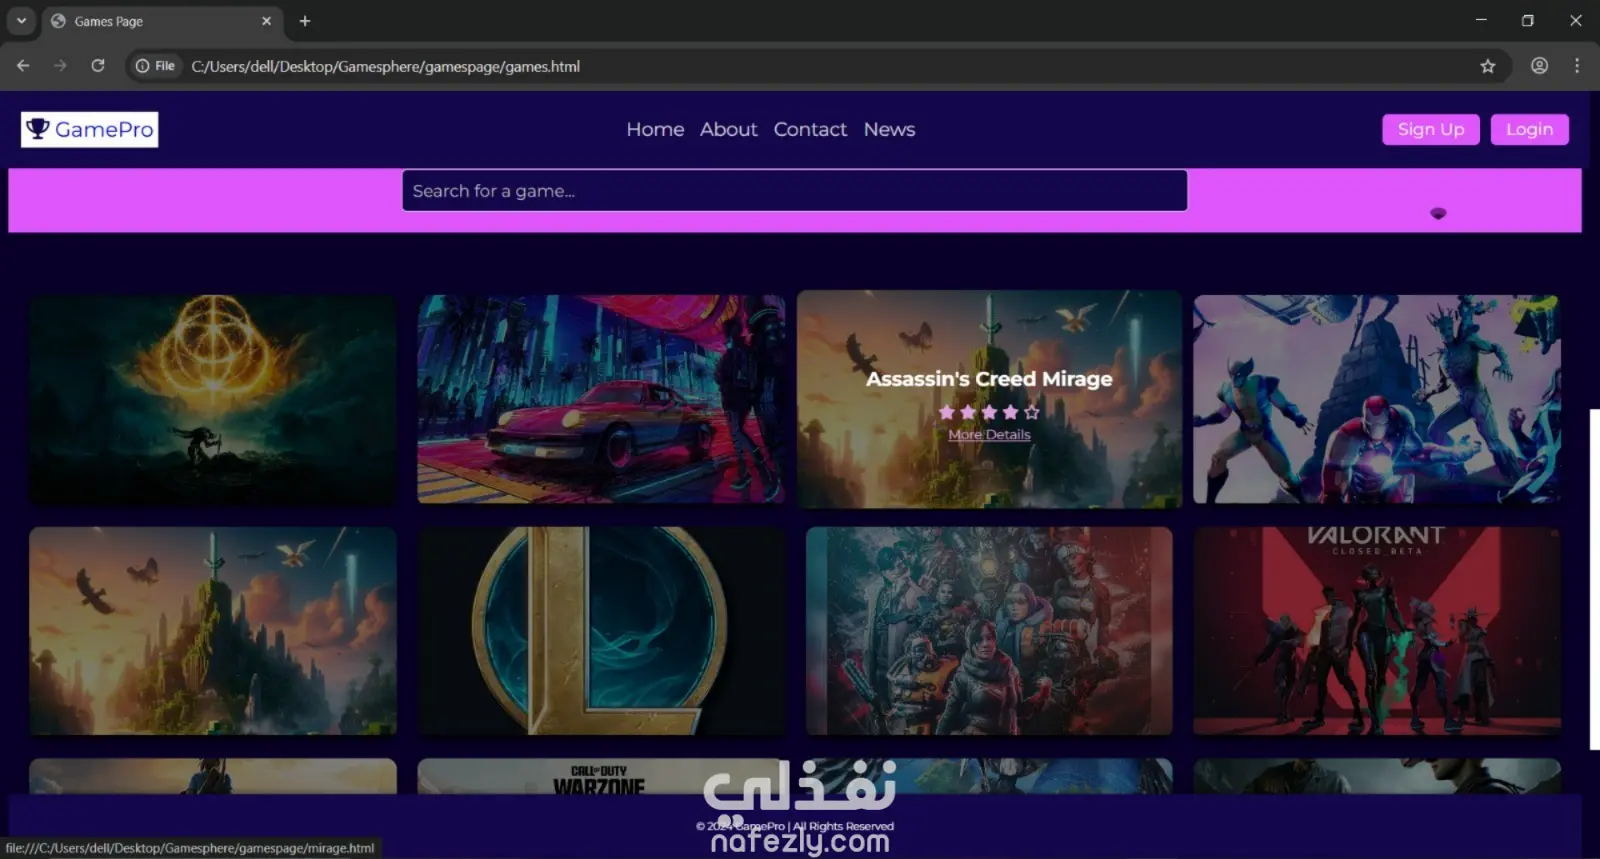Click the Sign Up button
This screenshot has width=1600, height=859.
(1431, 129)
